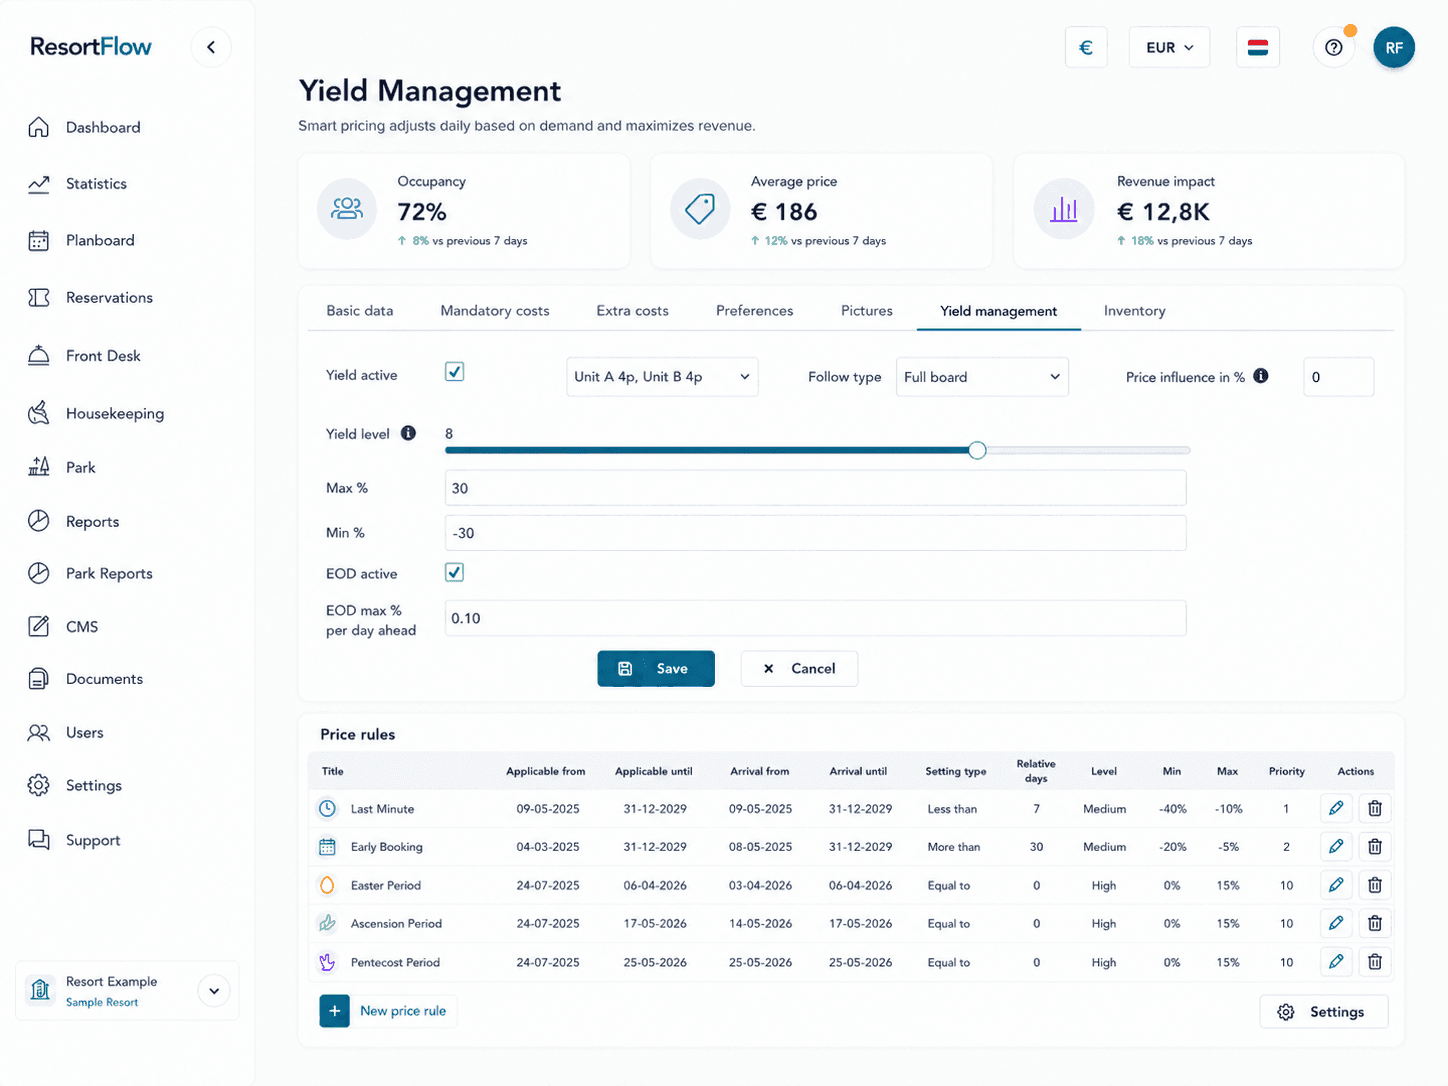Click the Documents icon

point(39,679)
